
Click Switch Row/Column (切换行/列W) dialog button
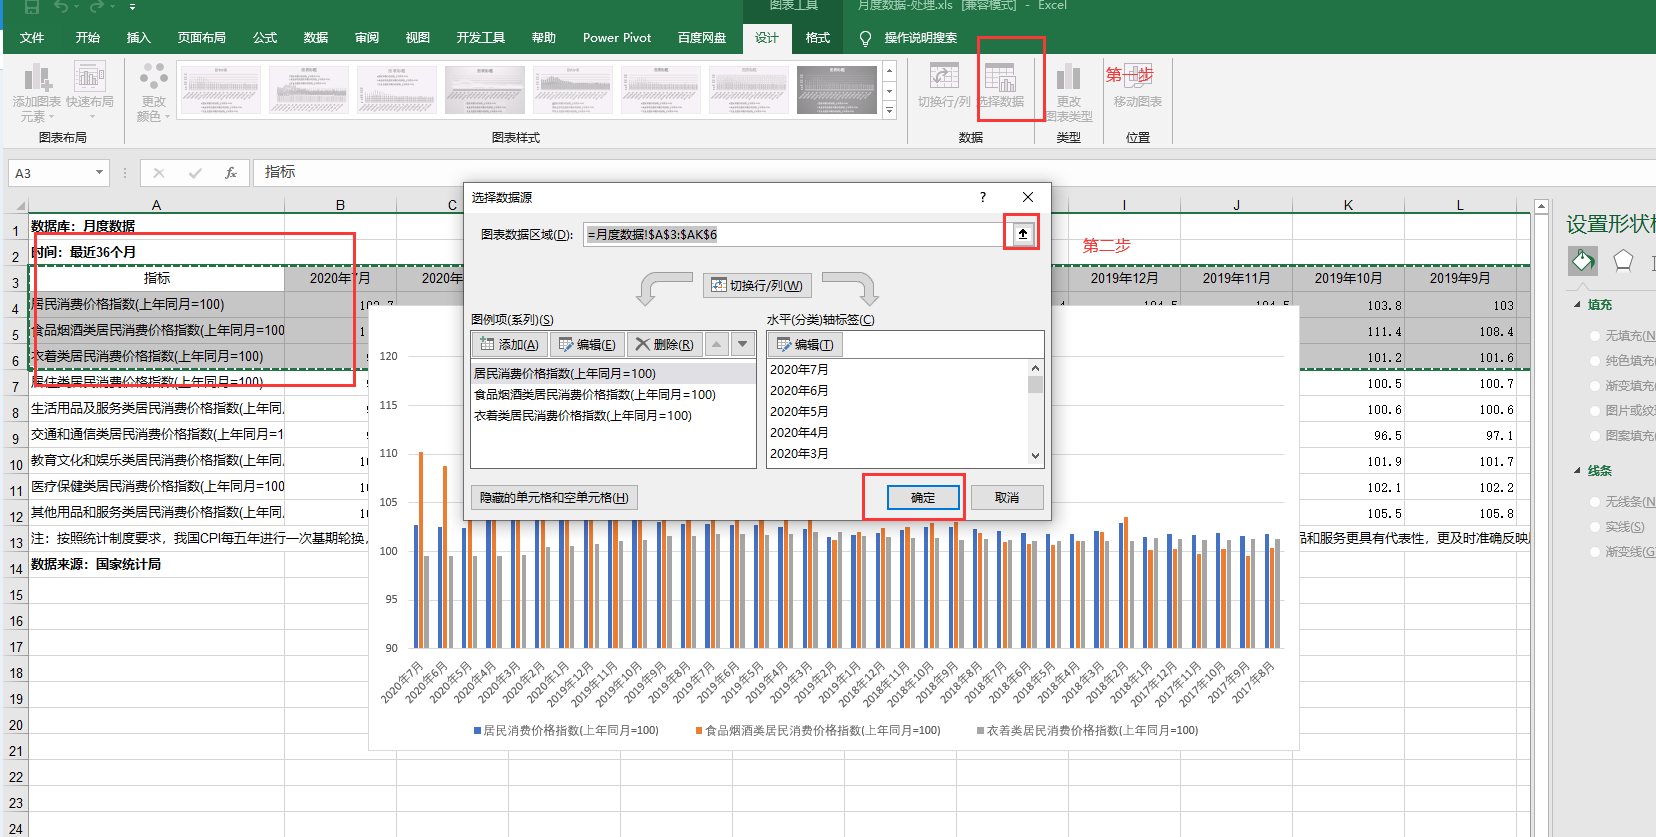[x=757, y=285]
